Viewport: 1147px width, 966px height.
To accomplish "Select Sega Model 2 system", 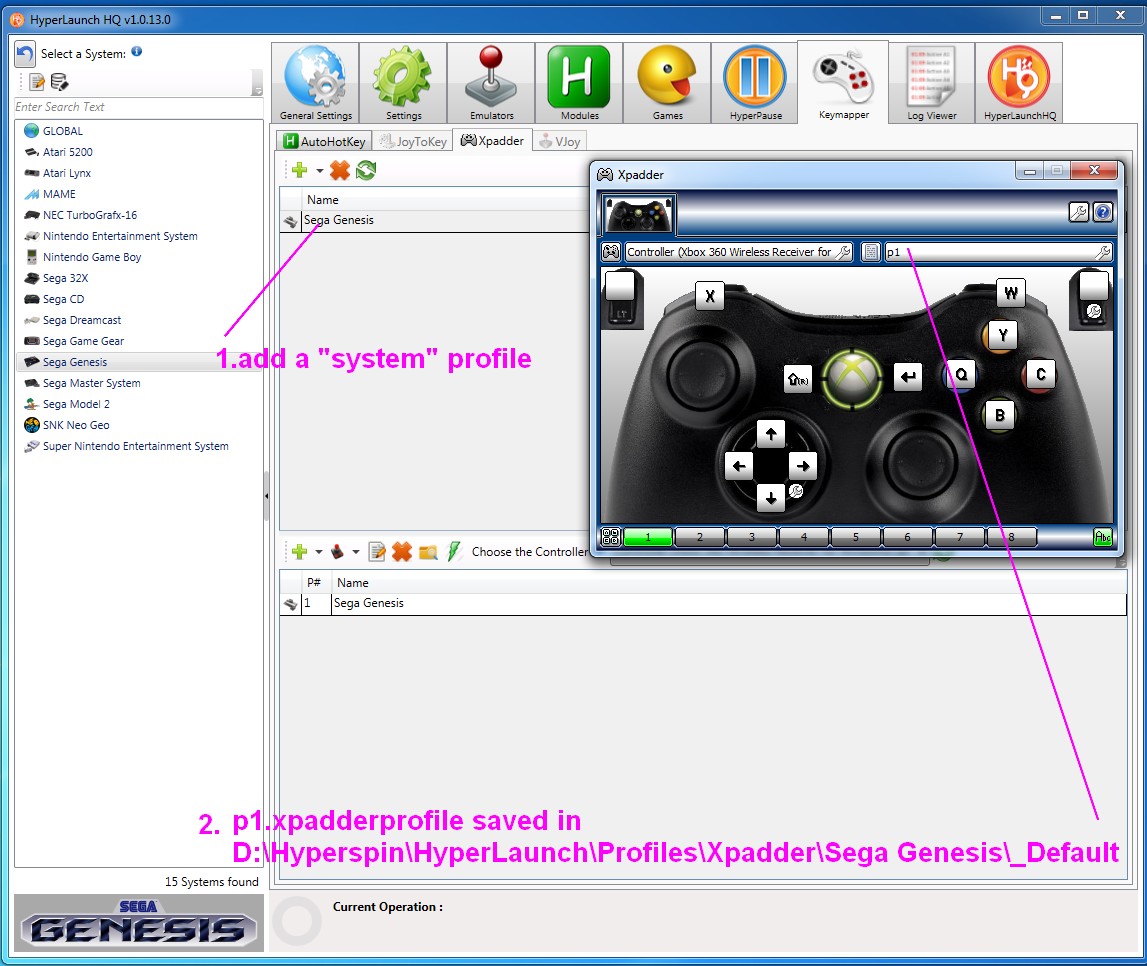I will tap(76, 404).
